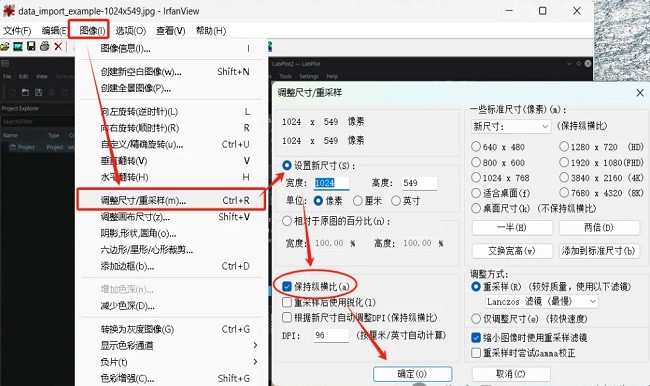Choose the 1920 x 1080 (FHD) size
This screenshot has width=650, height=386.
click(564, 162)
